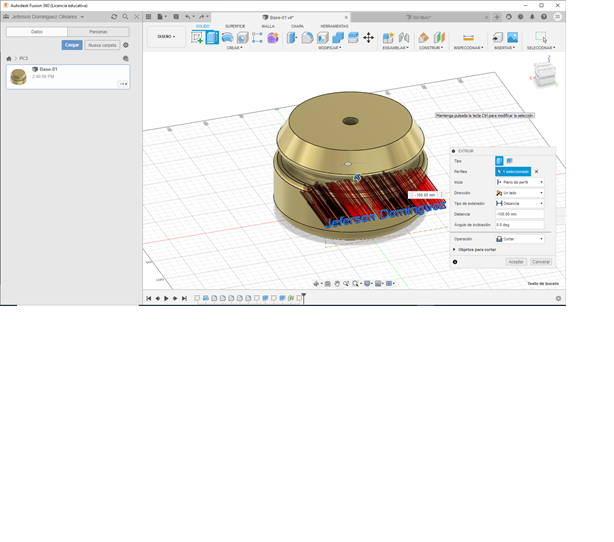Click the Cargar button

point(72,45)
